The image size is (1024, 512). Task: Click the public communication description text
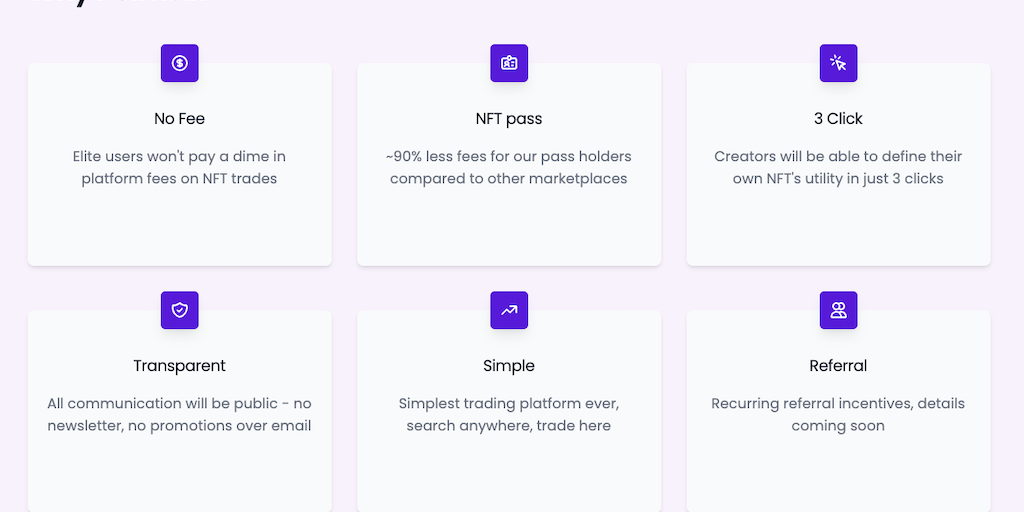click(180, 415)
